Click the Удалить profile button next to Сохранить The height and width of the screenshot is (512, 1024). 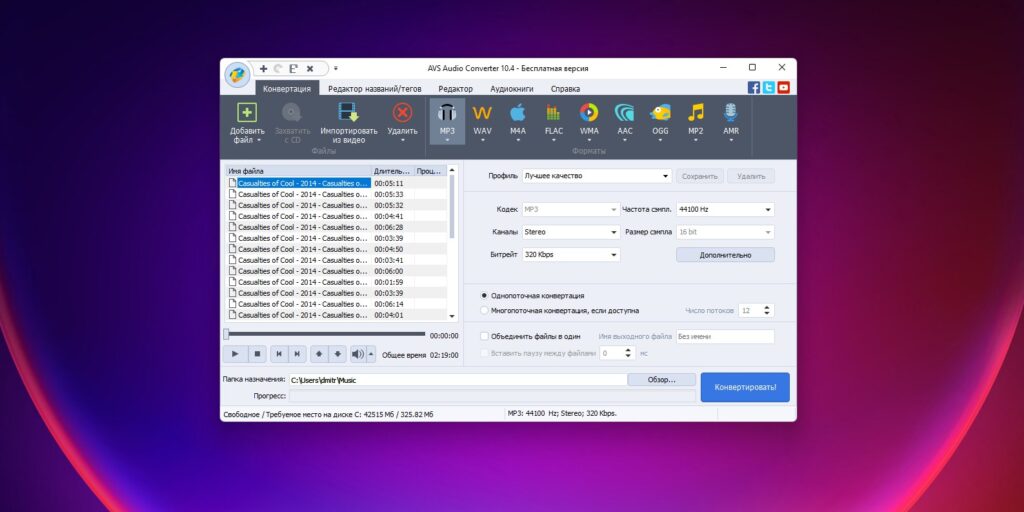[751, 176]
